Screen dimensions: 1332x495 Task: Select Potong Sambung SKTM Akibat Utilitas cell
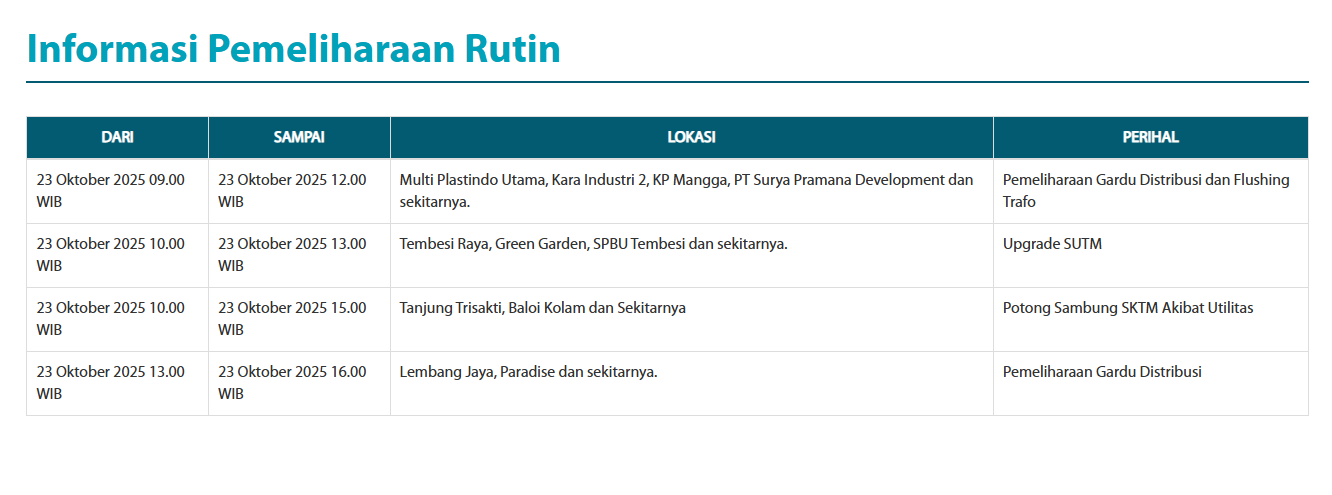[x=1127, y=308]
